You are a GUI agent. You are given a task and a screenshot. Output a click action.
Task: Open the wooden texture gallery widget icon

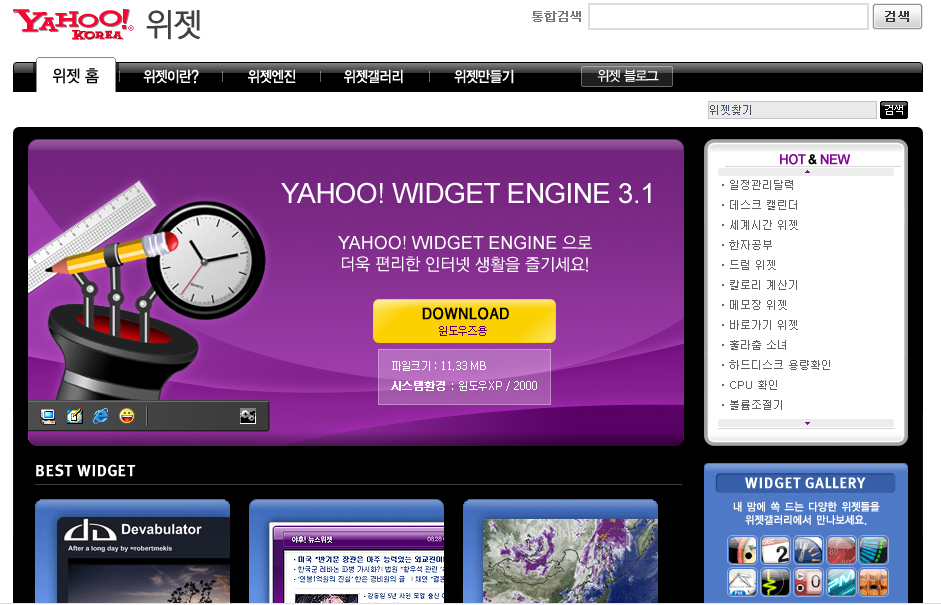coord(873,582)
